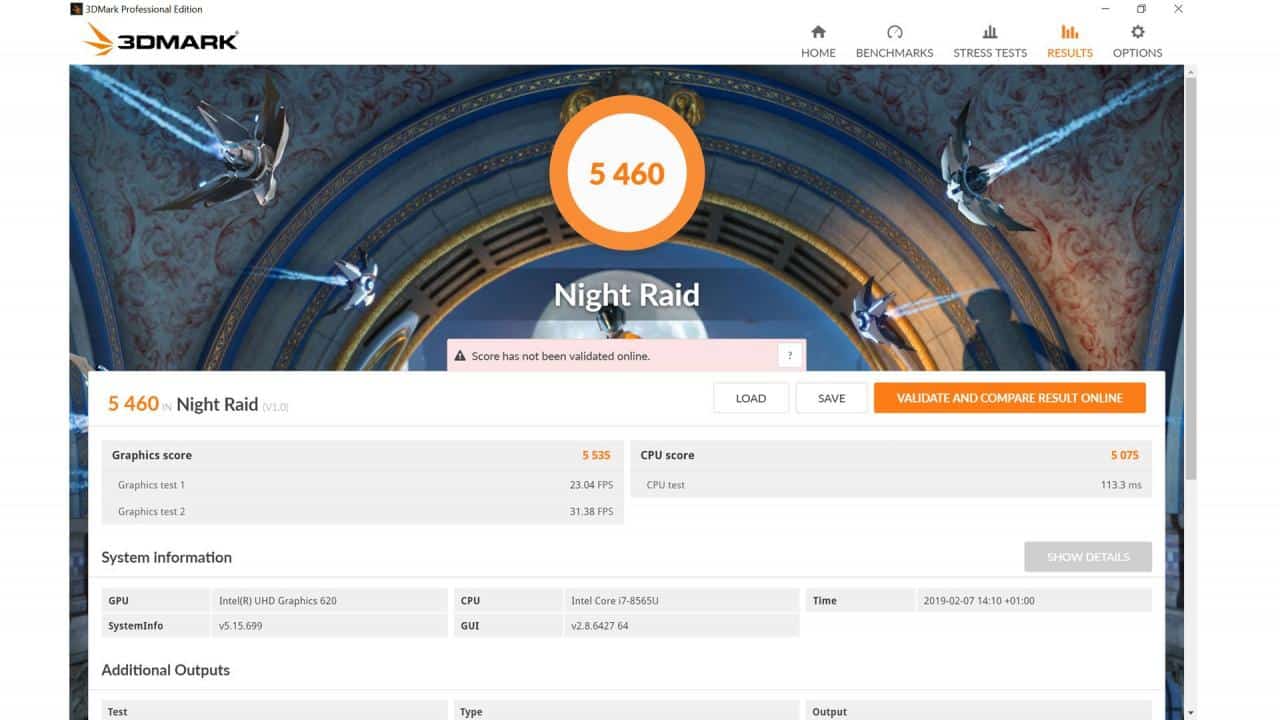1280x720 pixels.
Task: Click the SAVE button
Action: 832,398
